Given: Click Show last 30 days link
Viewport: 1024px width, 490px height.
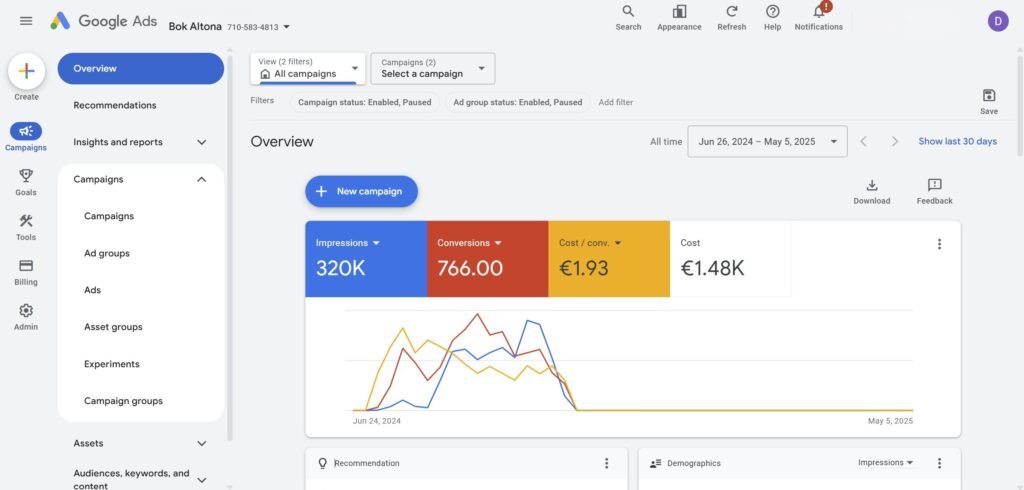Looking at the screenshot, I should [957, 141].
